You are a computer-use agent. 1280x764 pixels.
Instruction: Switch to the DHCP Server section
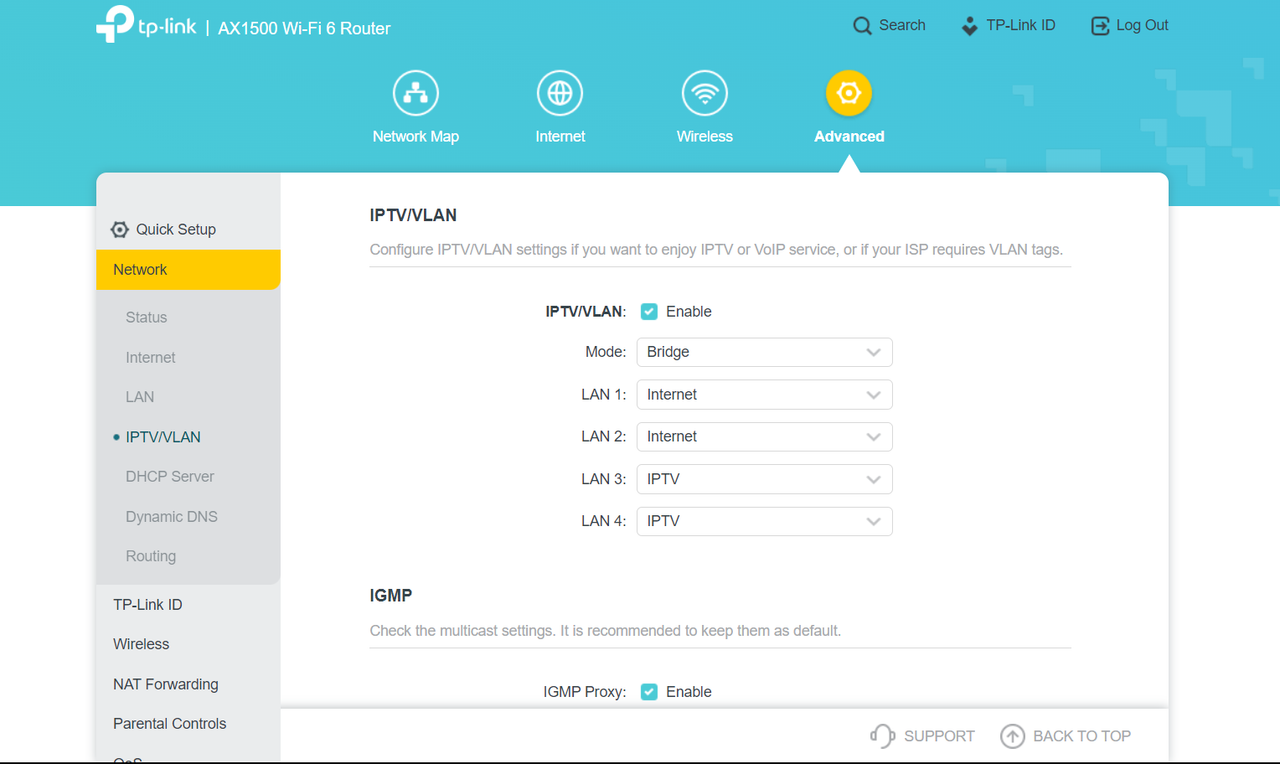[x=169, y=476]
